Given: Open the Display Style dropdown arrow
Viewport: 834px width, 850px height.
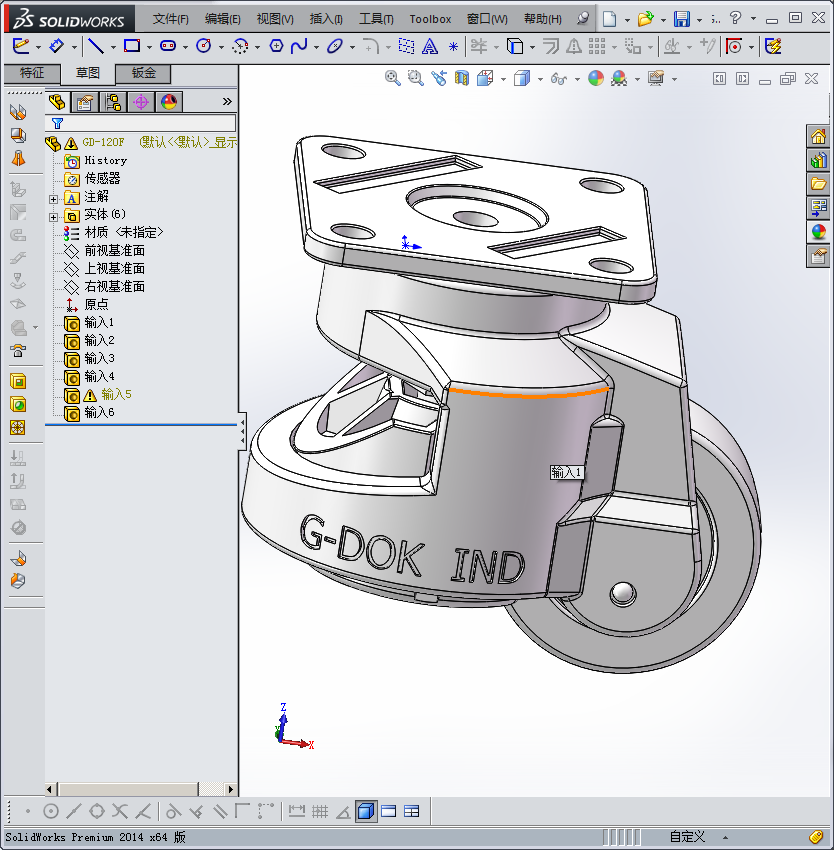Looking at the screenshot, I should (x=540, y=80).
